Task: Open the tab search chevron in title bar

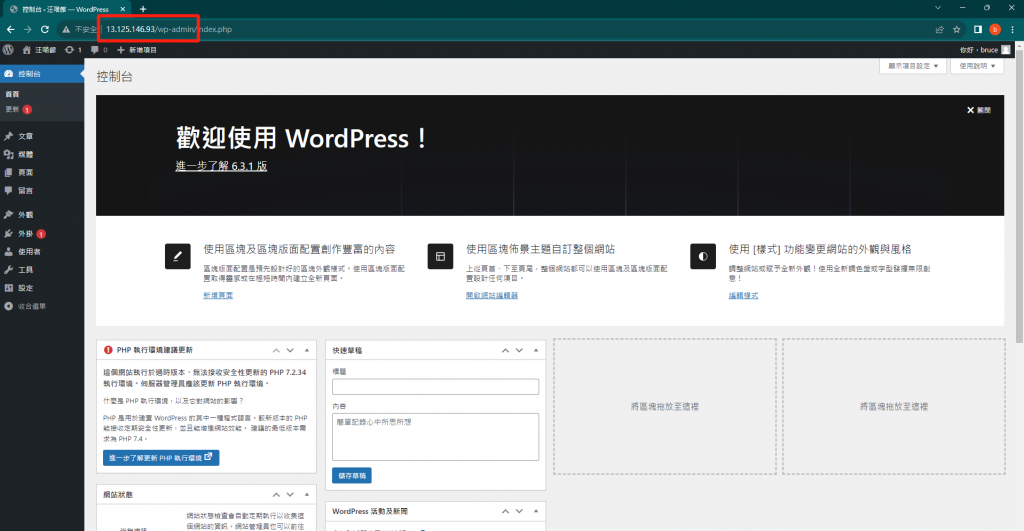Action: pyautogui.click(x=938, y=8)
